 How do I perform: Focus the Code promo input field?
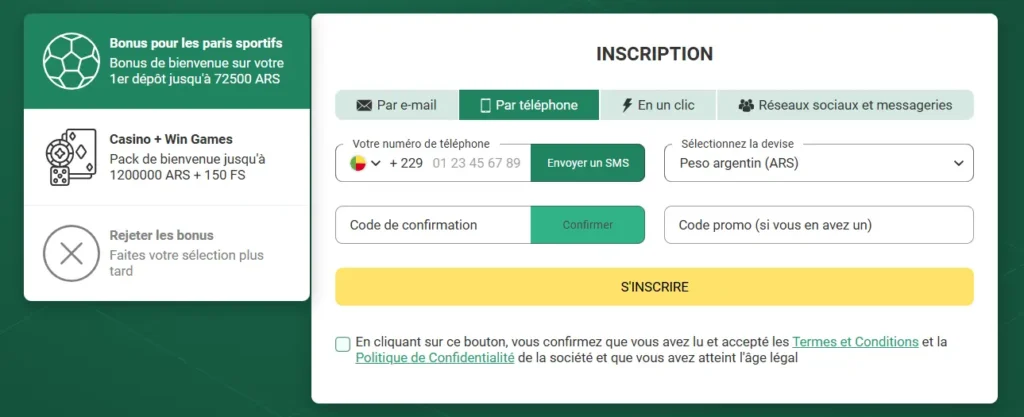819,225
